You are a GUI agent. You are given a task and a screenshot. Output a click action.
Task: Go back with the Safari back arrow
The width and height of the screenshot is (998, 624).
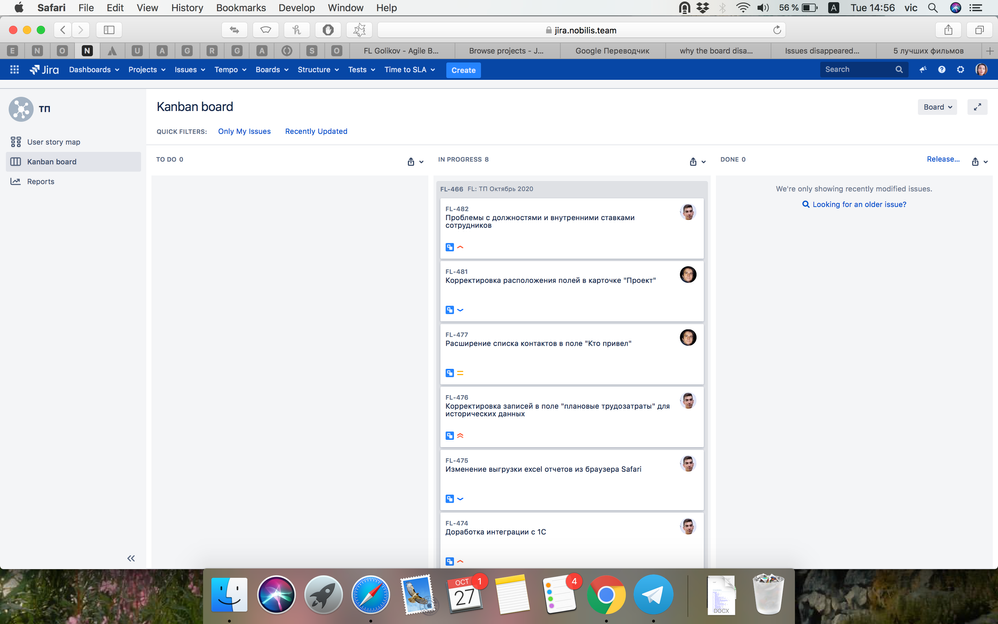click(62, 30)
